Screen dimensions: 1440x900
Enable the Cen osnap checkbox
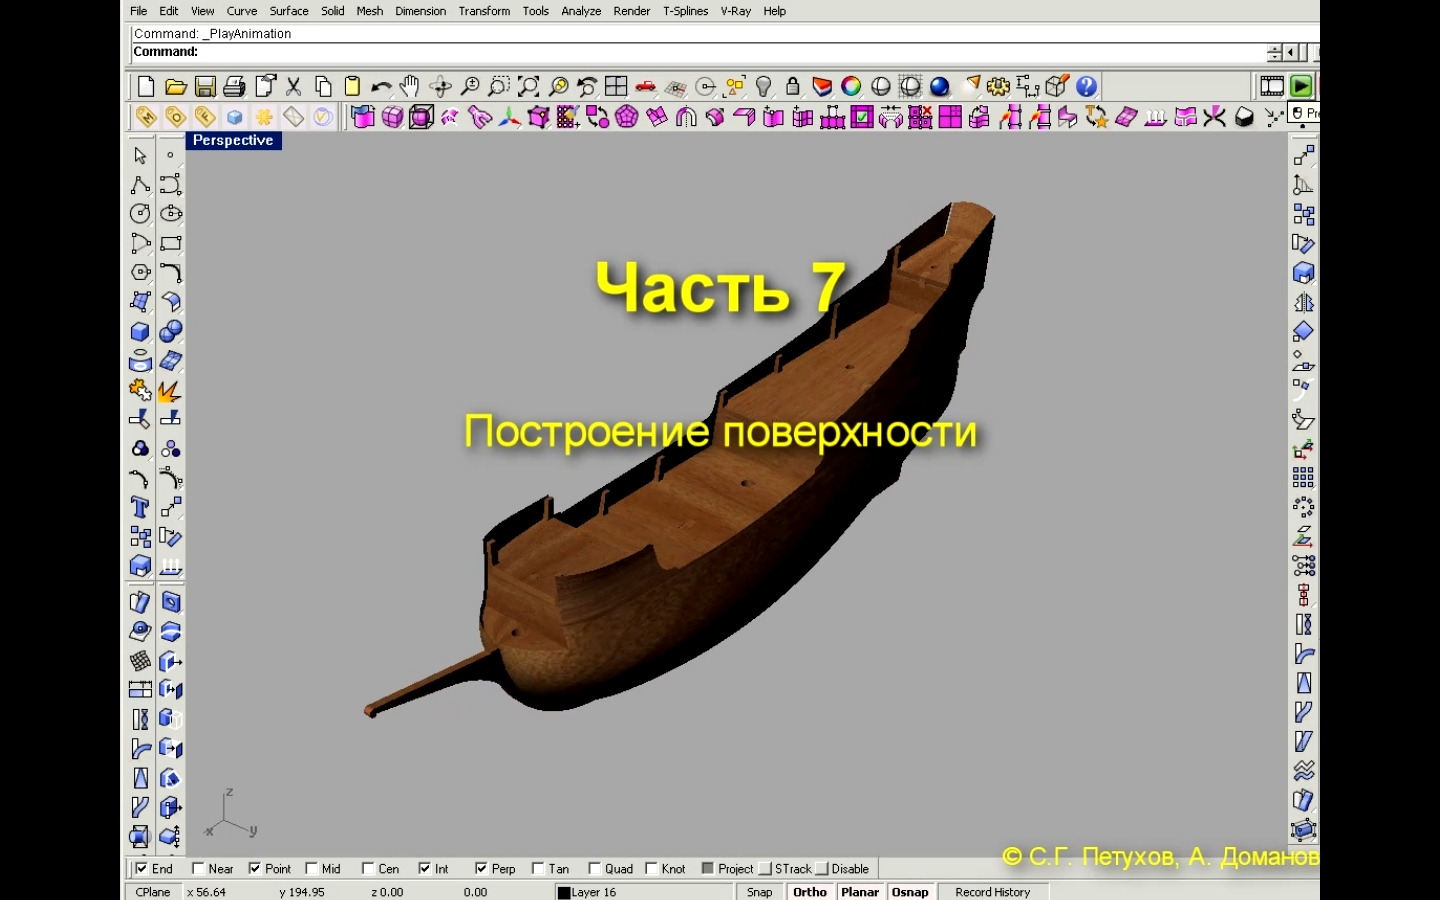(368, 869)
